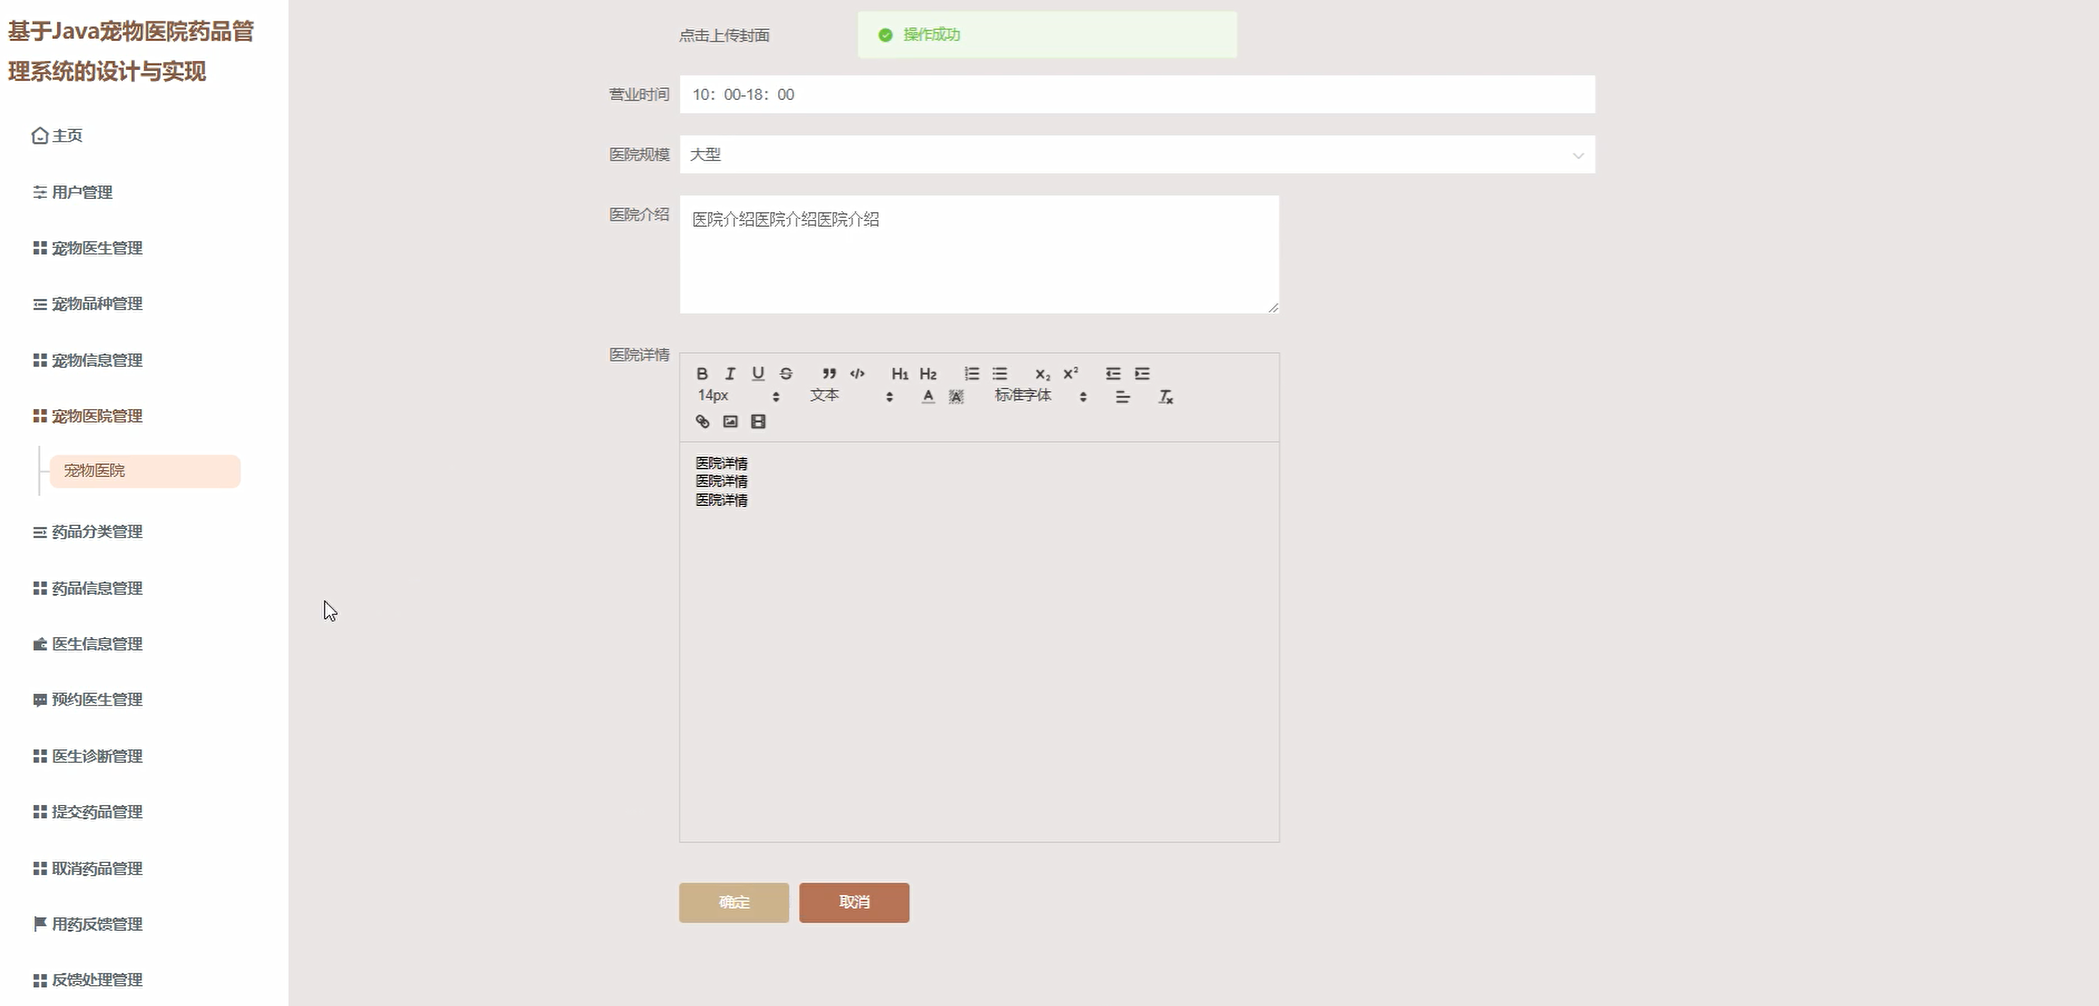
Task: Decrease indent in the editor
Action: click(1113, 374)
